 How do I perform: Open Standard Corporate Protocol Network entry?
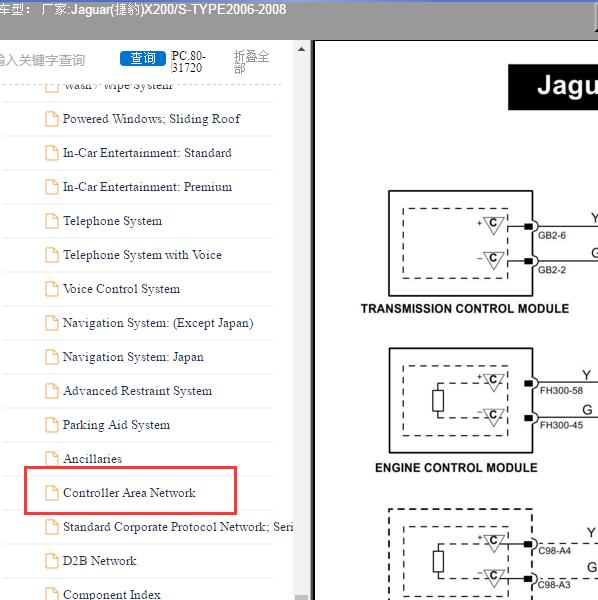pyautogui.click(x=178, y=527)
